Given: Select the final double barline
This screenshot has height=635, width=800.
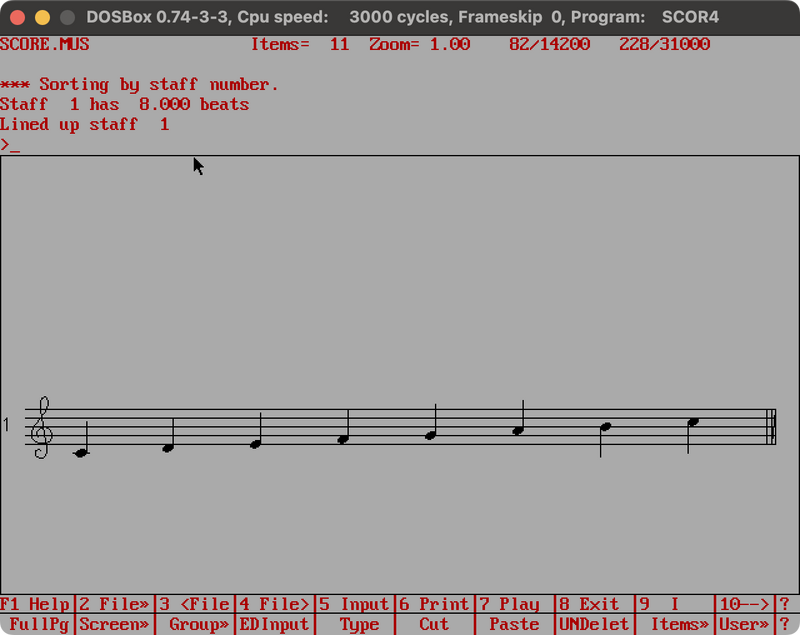Looking at the screenshot, I should (770, 427).
